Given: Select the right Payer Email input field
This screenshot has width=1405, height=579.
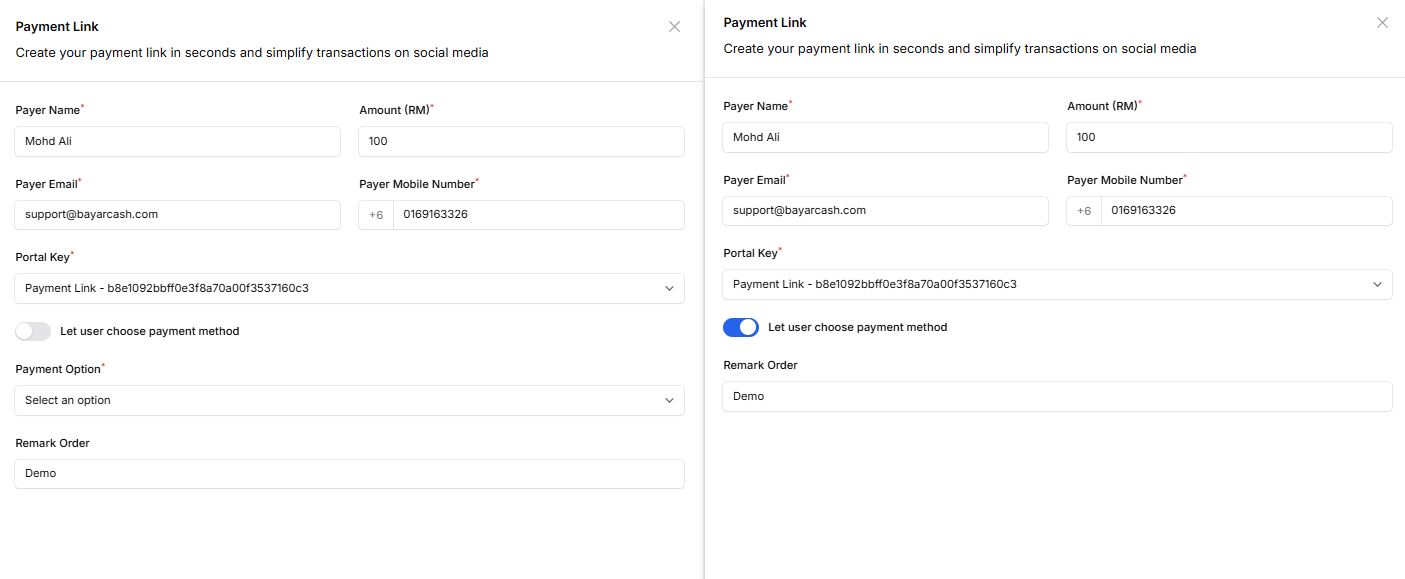Looking at the screenshot, I should (885, 210).
